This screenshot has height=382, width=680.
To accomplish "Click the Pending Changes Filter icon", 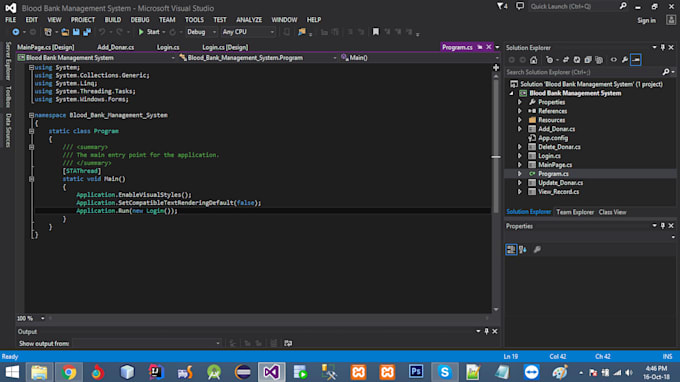I will (550, 60).
